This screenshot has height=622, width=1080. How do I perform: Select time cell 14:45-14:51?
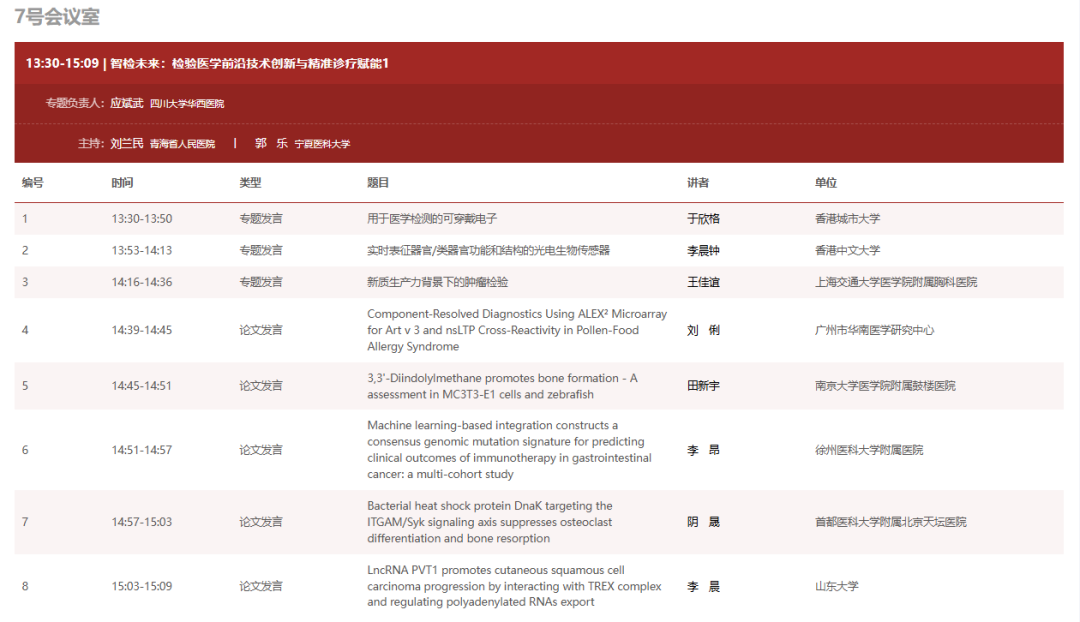142,386
